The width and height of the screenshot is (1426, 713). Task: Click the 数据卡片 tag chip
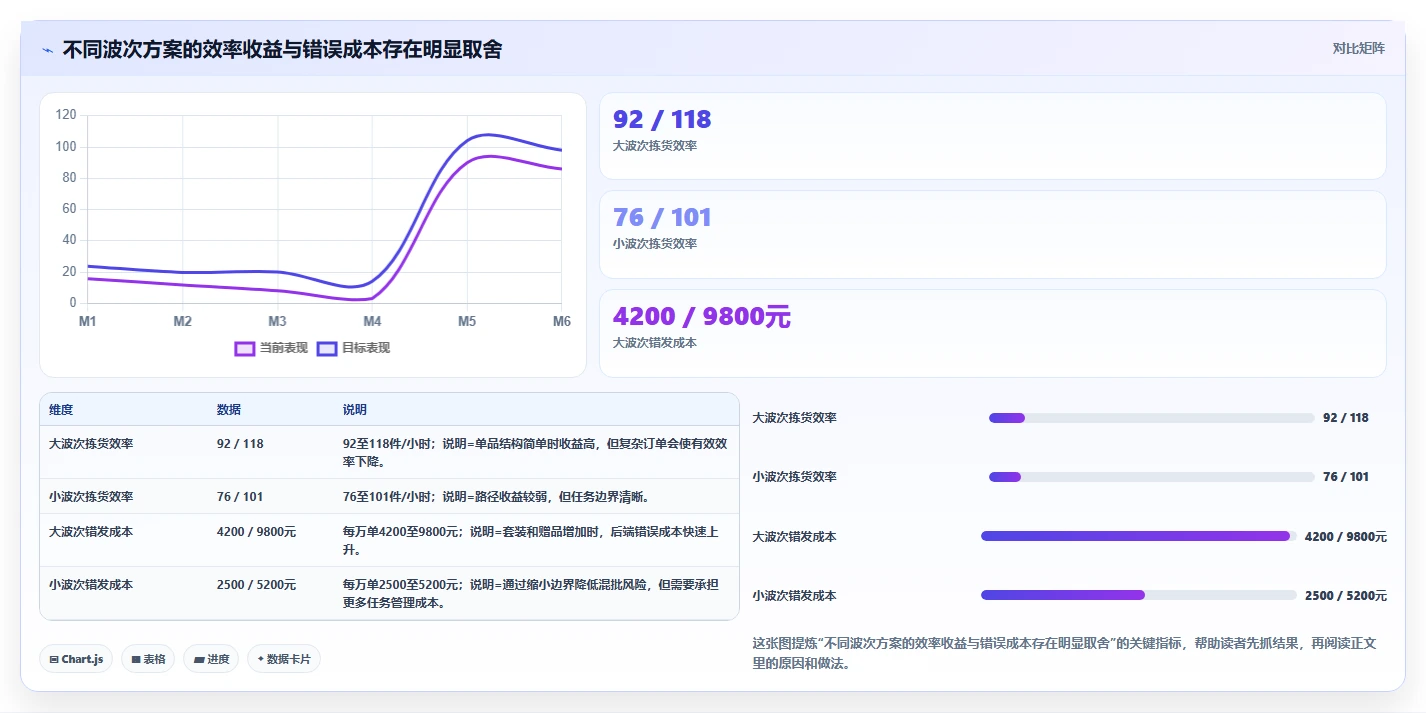(284, 659)
